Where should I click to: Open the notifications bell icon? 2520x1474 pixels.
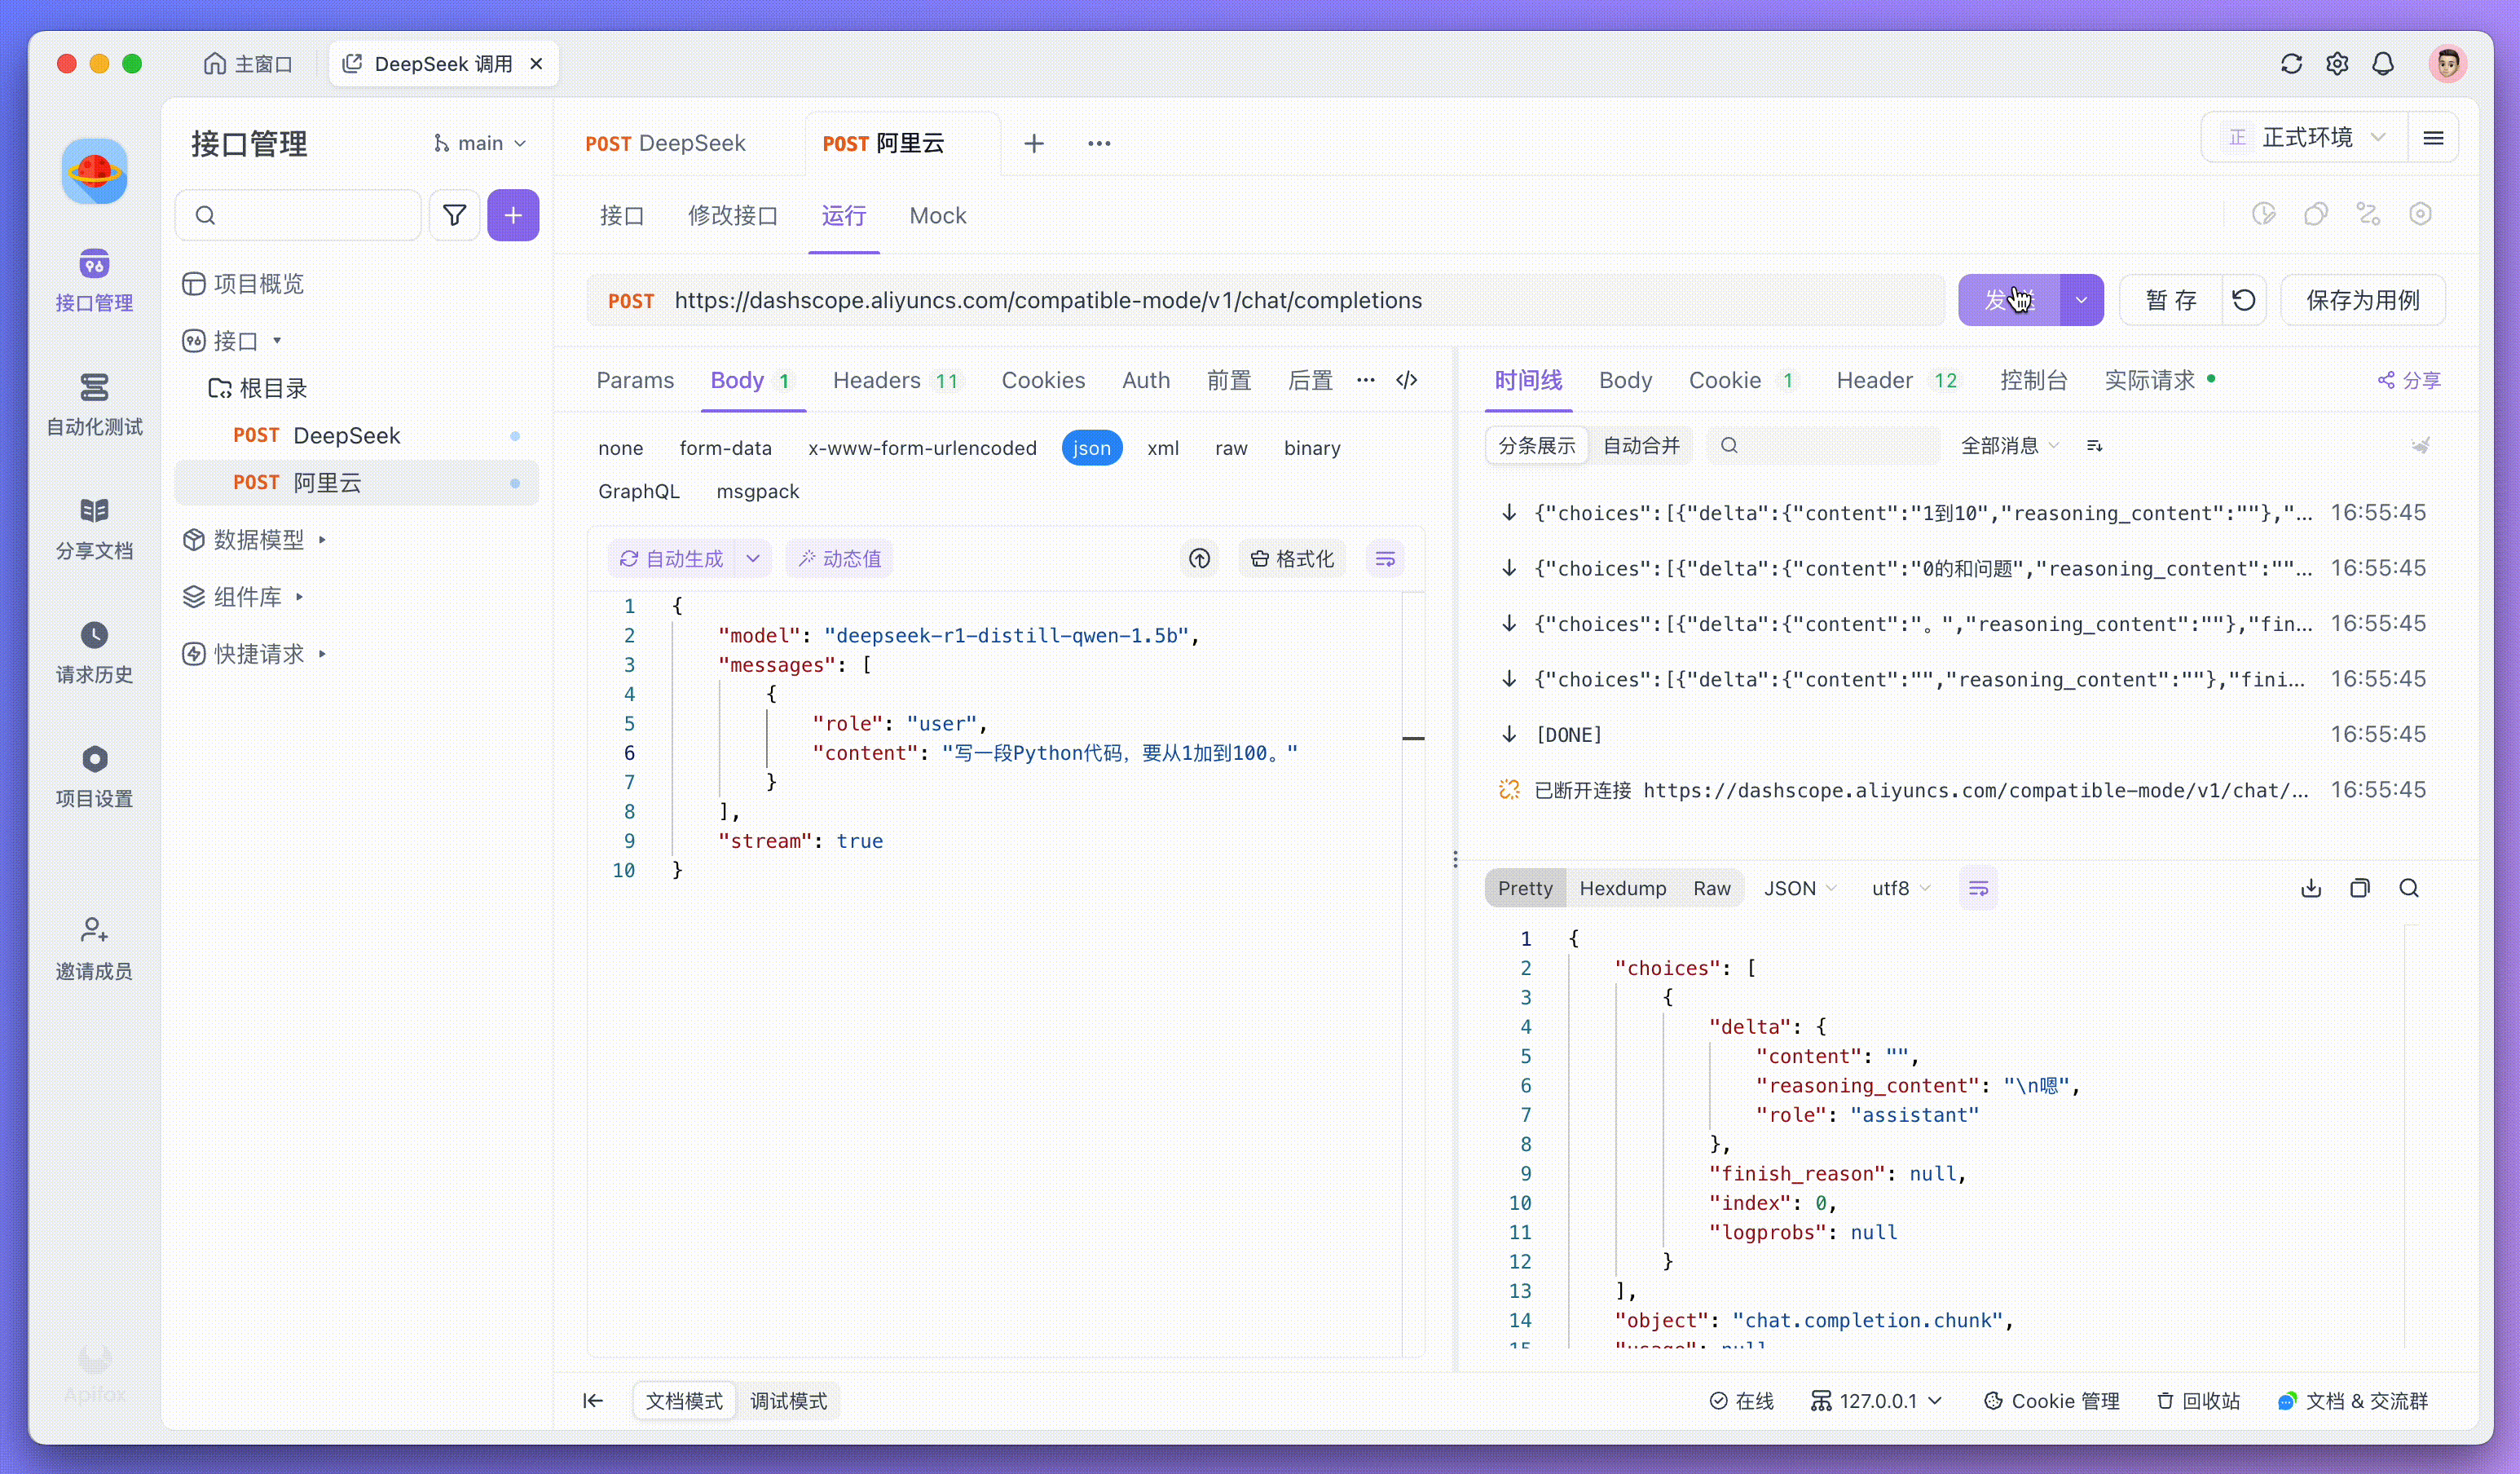[2383, 64]
